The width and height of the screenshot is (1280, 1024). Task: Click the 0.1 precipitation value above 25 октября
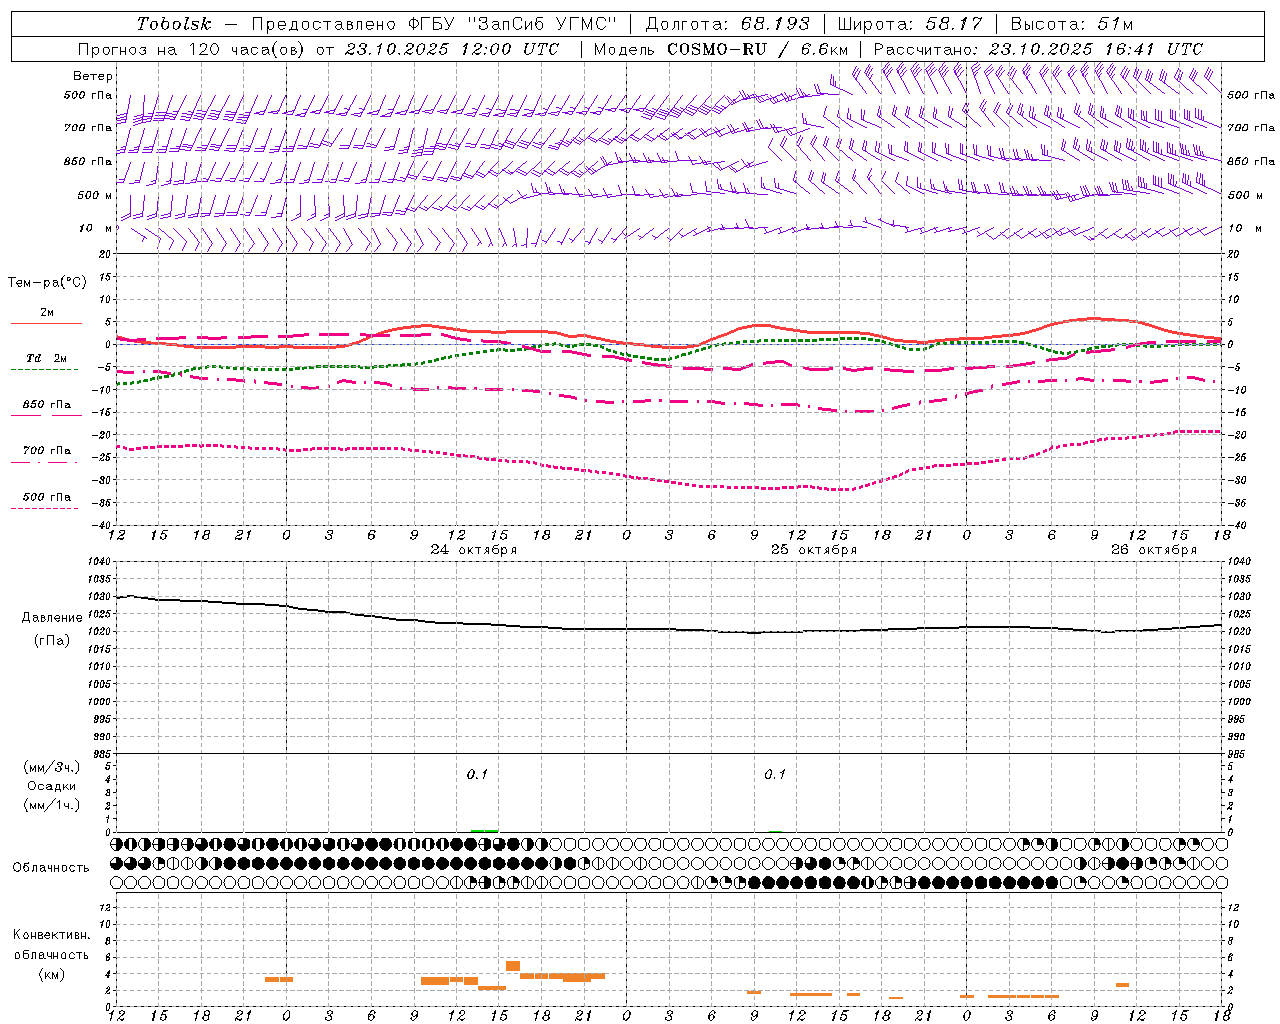775,775
